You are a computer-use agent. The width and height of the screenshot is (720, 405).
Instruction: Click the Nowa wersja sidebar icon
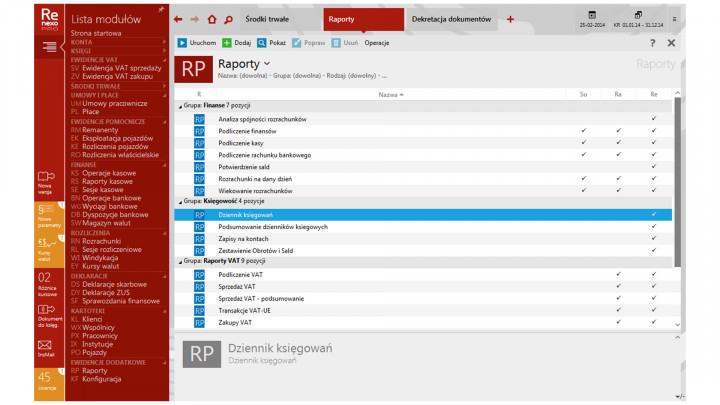click(44, 178)
